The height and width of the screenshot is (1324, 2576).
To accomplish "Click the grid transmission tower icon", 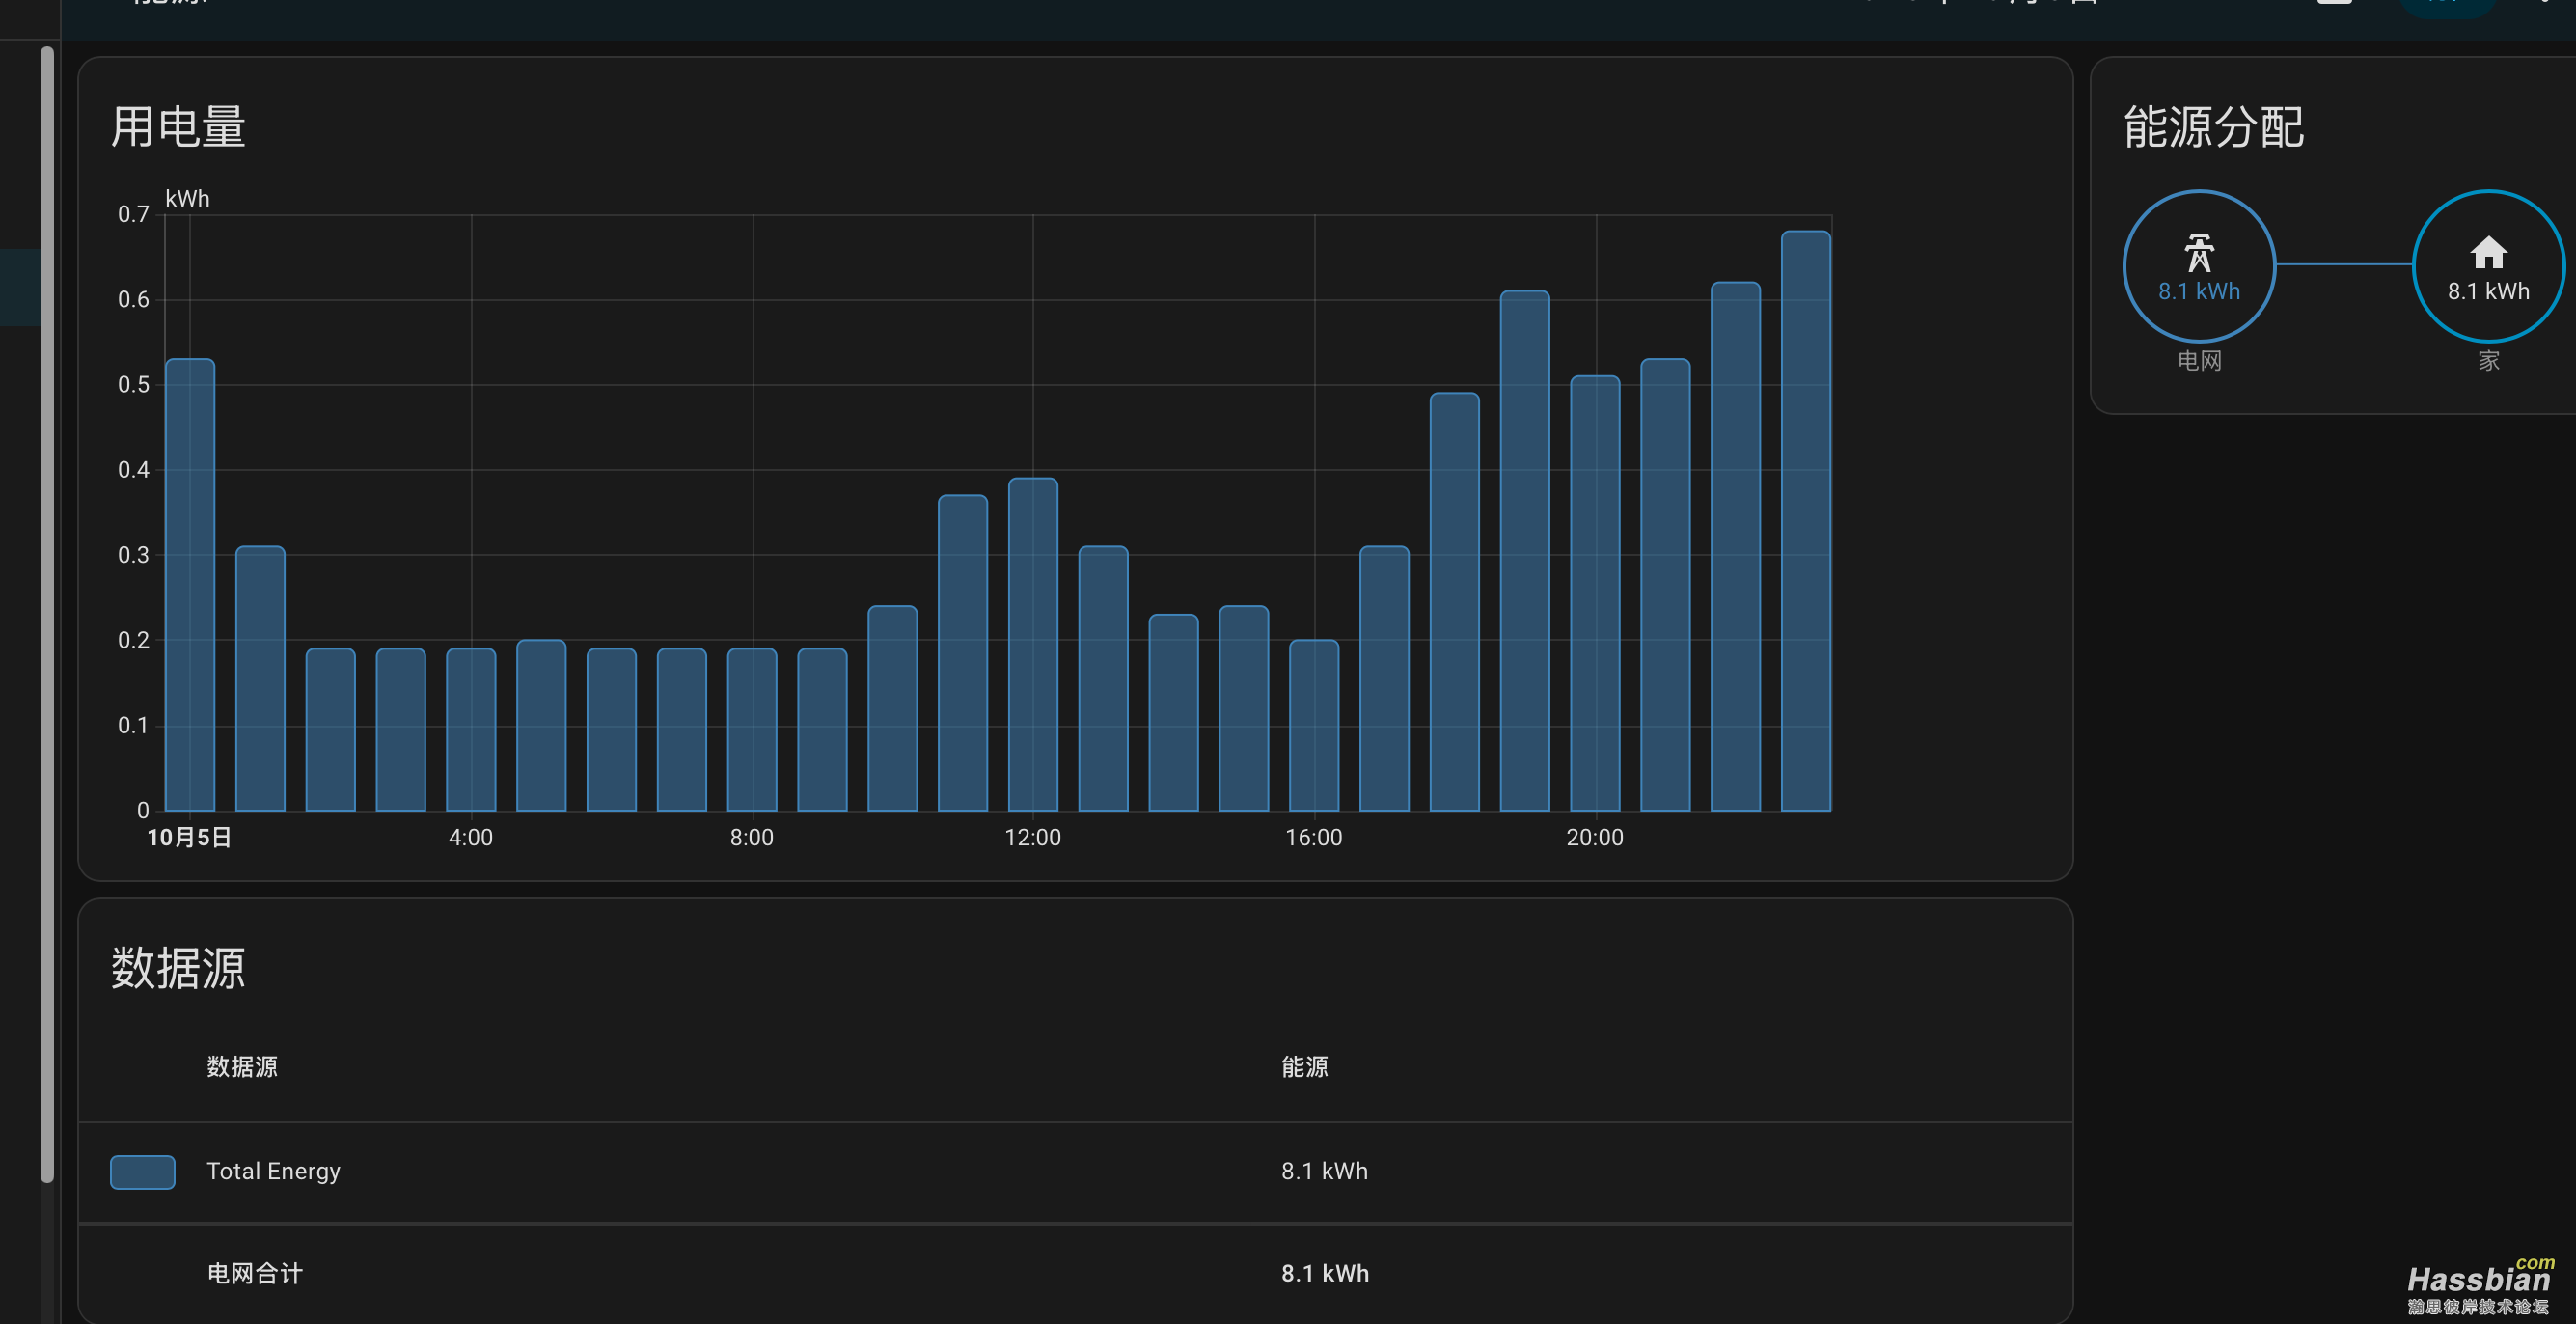I will [2198, 252].
